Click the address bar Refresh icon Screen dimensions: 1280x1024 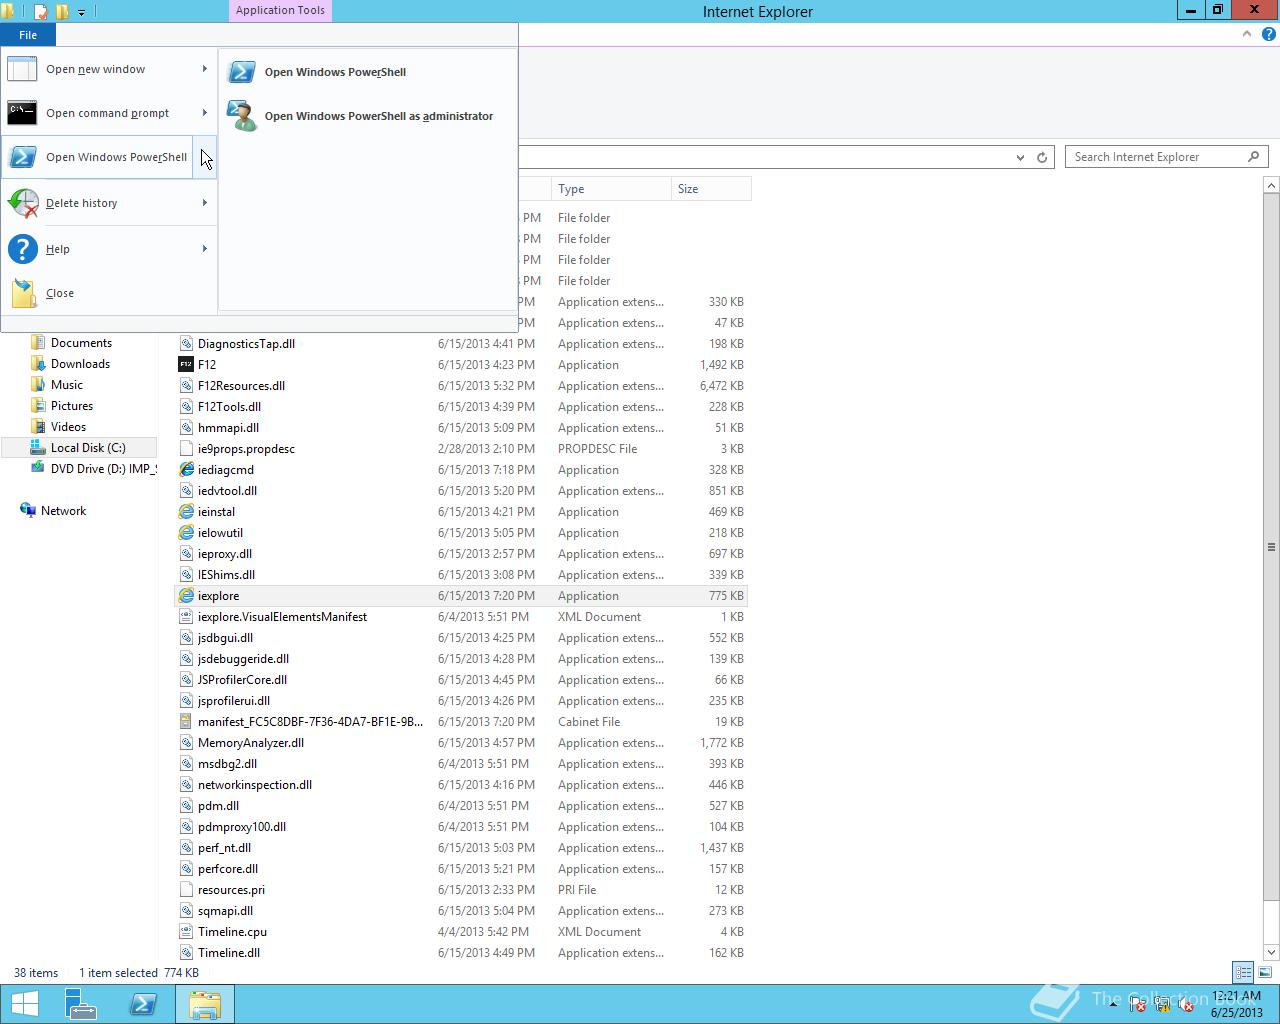click(x=1042, y=157)
